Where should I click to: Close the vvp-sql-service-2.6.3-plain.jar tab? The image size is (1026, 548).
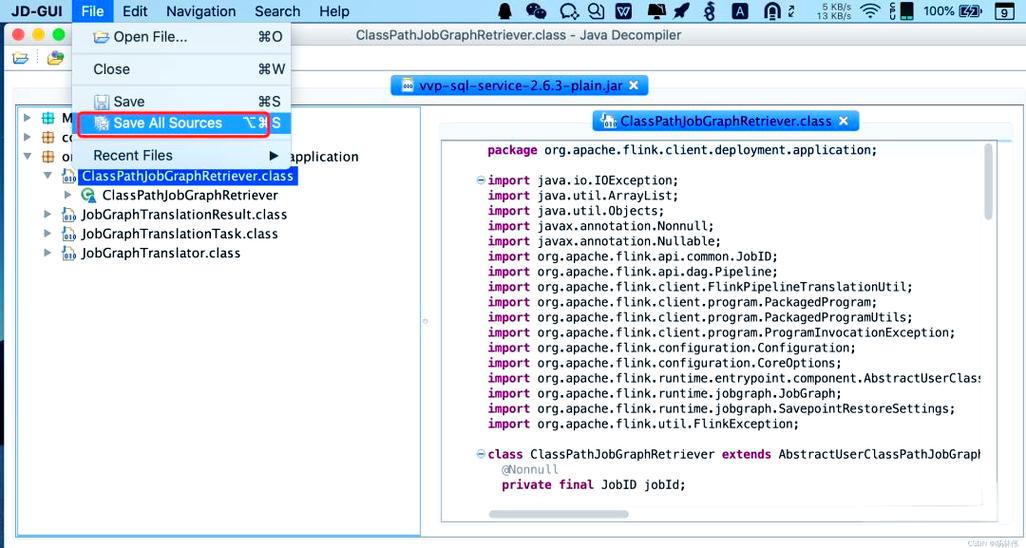[x=633, y=86]
